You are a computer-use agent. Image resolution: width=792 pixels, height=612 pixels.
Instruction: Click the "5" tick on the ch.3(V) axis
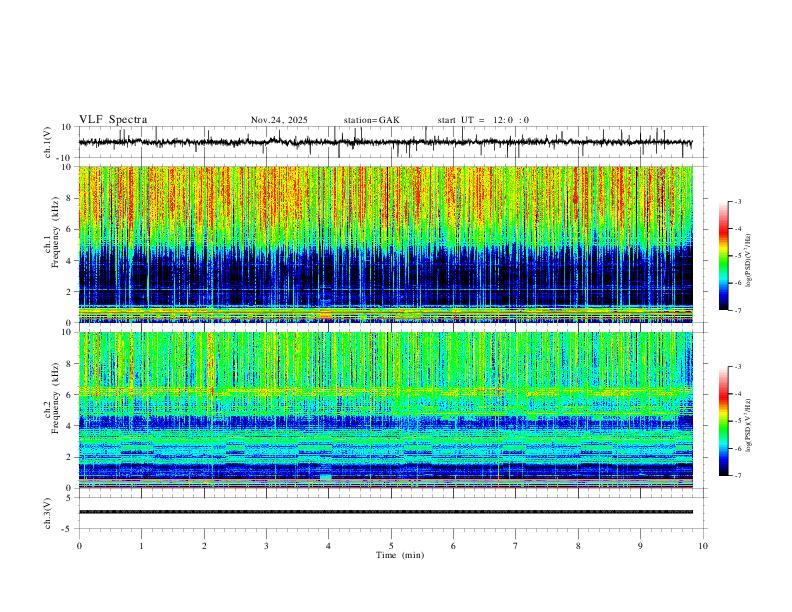[70, 497]
